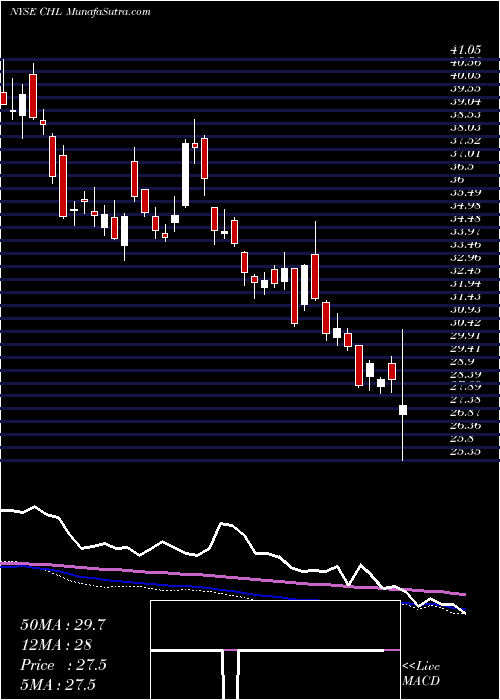
Task: Click the 28.9 price axis label
Action: click(x=461, y=361)
